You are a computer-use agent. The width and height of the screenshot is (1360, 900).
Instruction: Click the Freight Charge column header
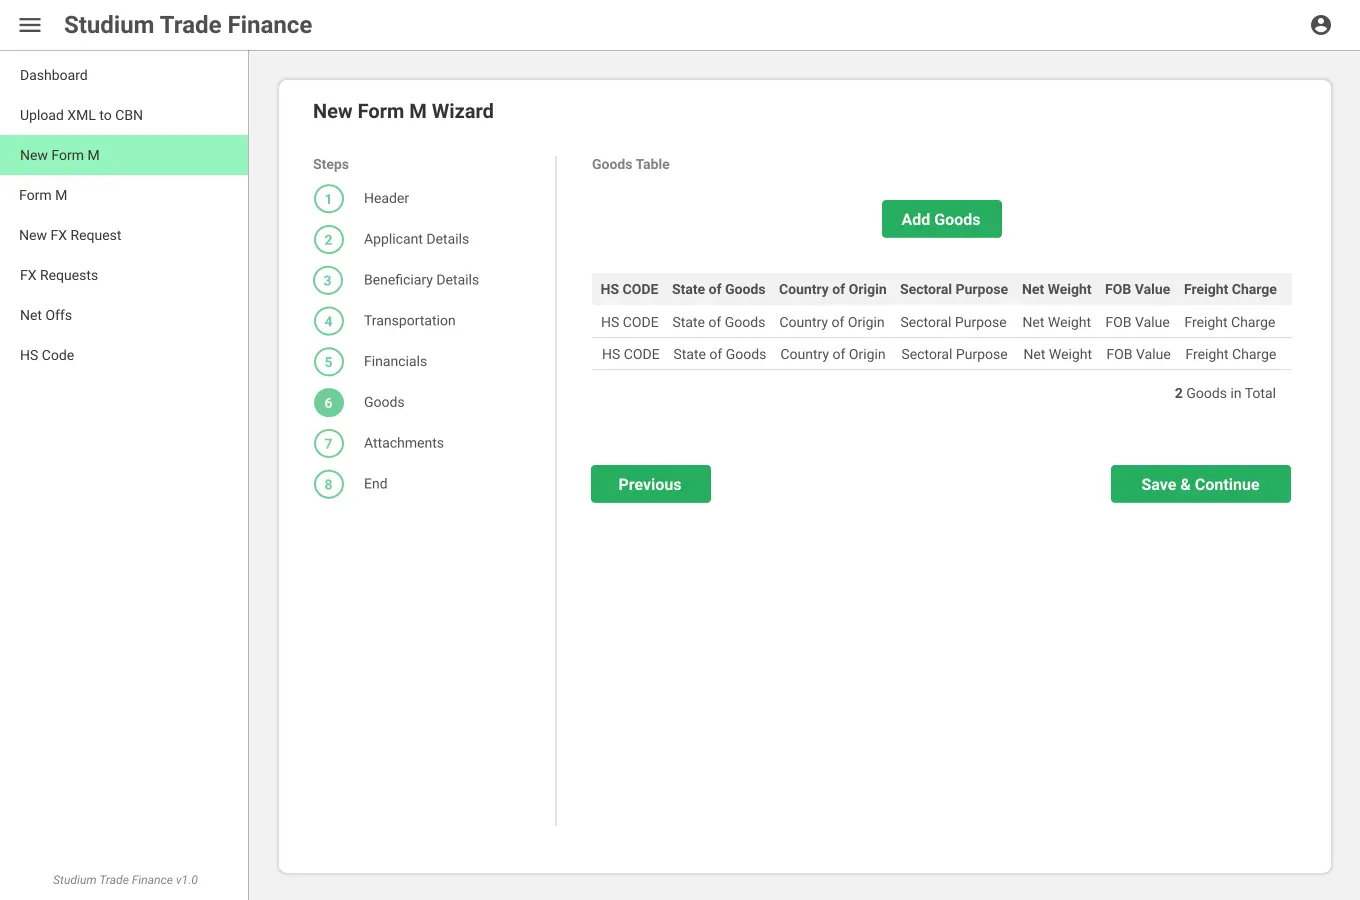click(x=1230, y=289)
